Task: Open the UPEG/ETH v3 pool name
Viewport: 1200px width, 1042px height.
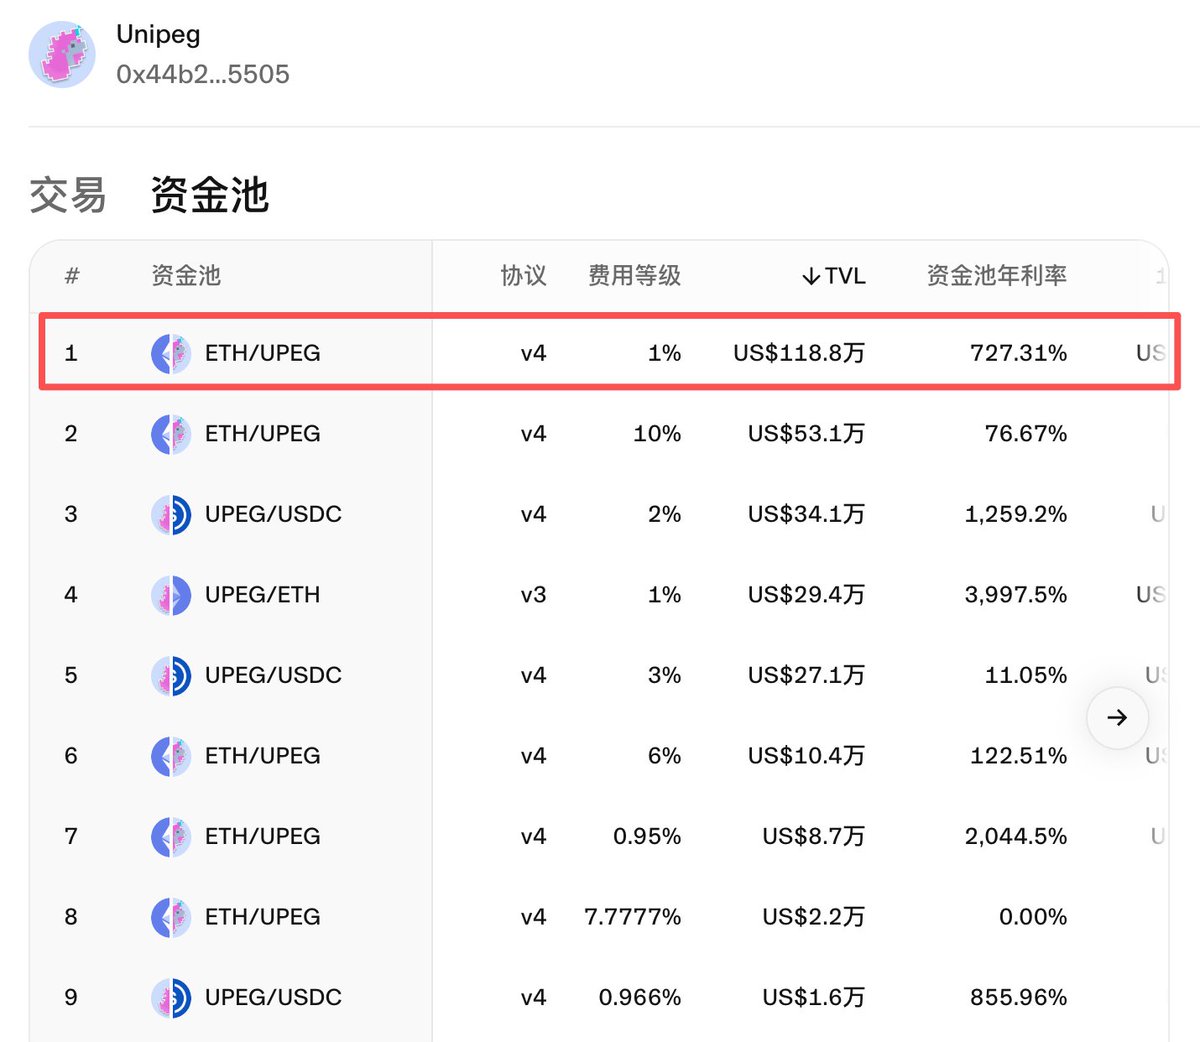Action: (x=263, y=595)
